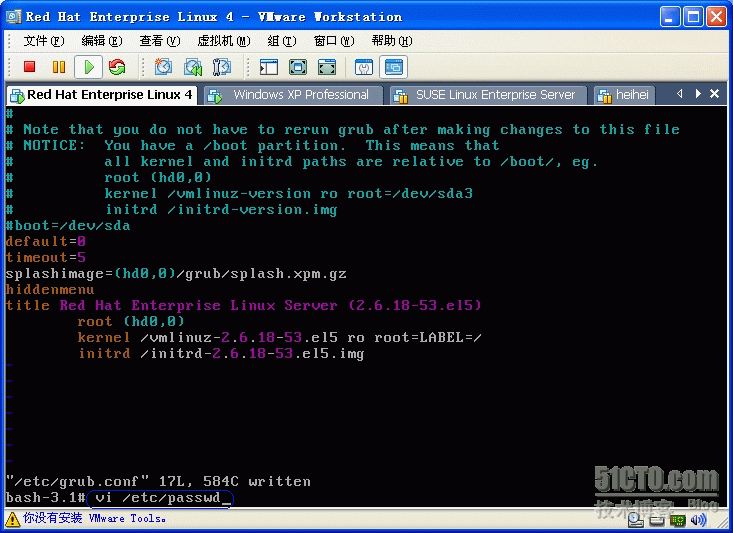Click the "/etc/grub.conf" 17L written line

pyautogui.click(x=158, y=481)
